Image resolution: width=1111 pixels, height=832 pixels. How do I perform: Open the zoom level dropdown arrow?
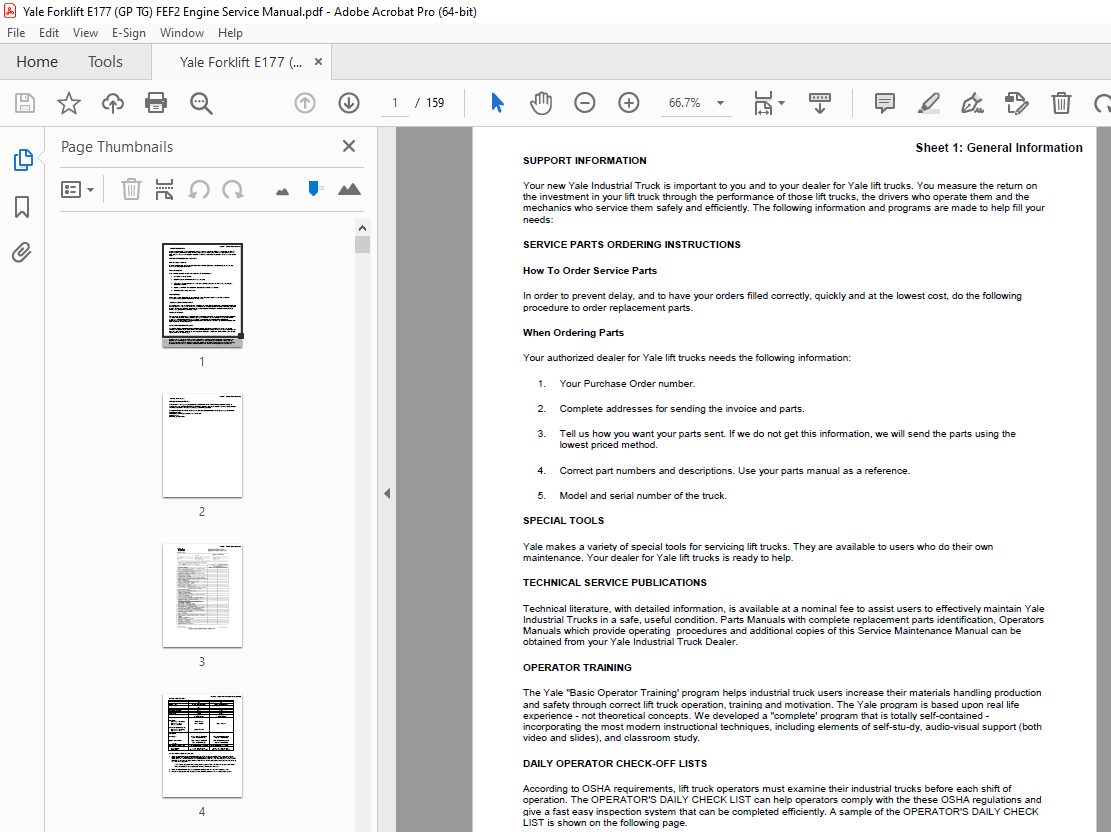click(x=721, y=103)
